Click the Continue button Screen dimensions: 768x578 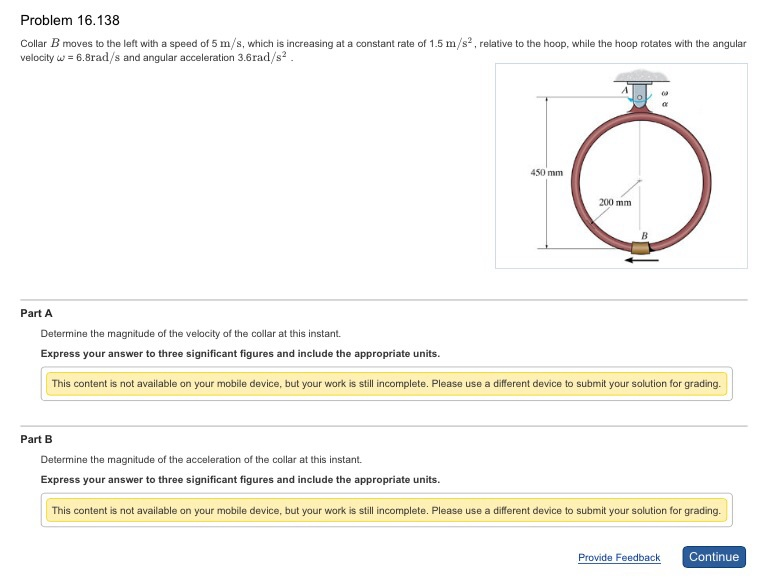coord(714,557)
